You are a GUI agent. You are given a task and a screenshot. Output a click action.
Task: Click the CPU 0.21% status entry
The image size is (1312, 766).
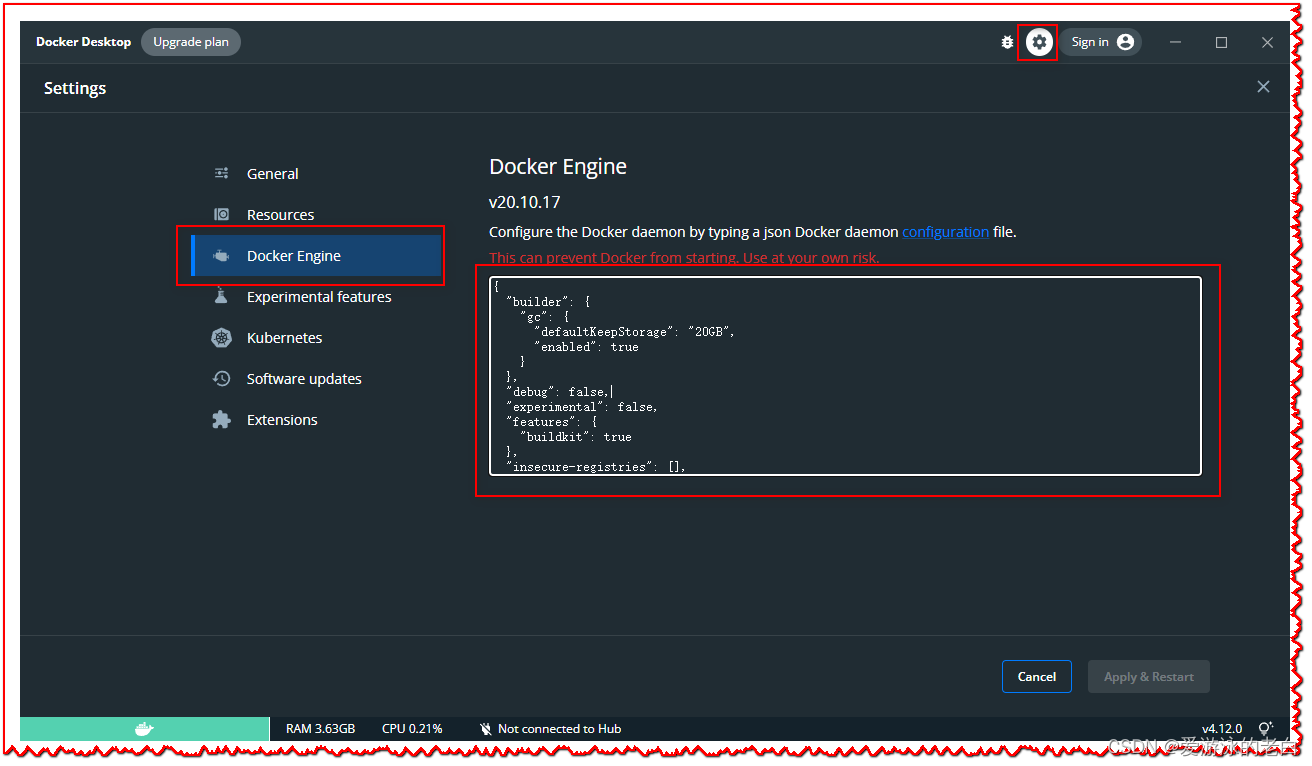tap(412, 729)
